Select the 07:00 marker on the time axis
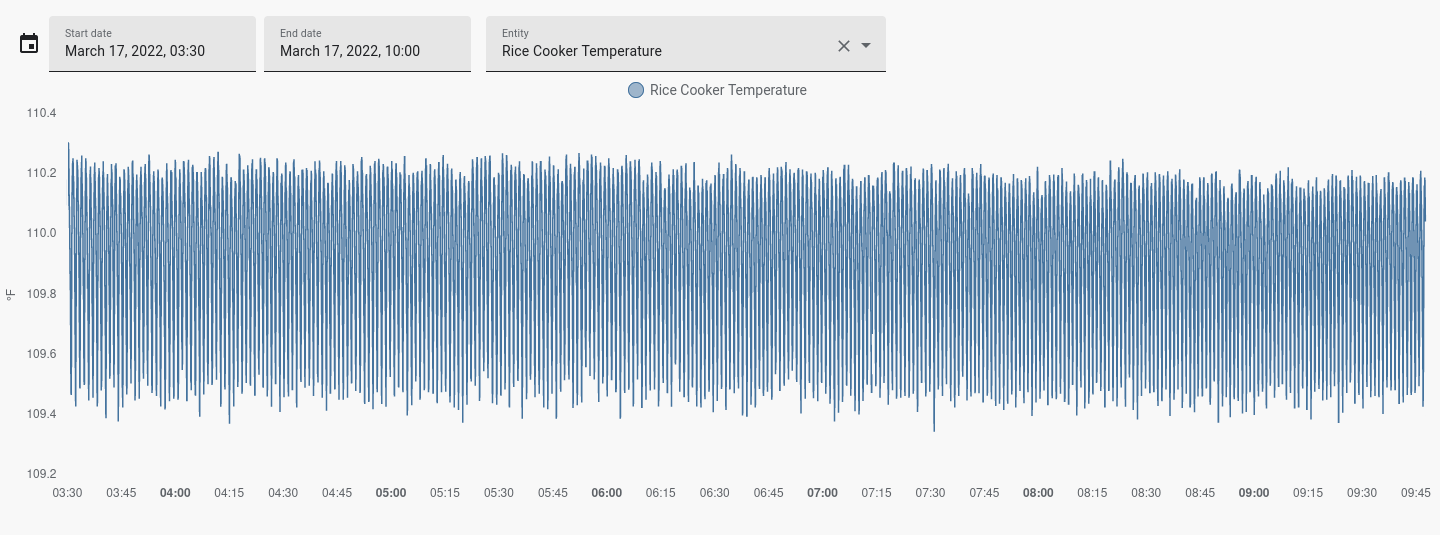Image resolution: width=1440 pixels, height=535 pixels. [x=822, y=493]
